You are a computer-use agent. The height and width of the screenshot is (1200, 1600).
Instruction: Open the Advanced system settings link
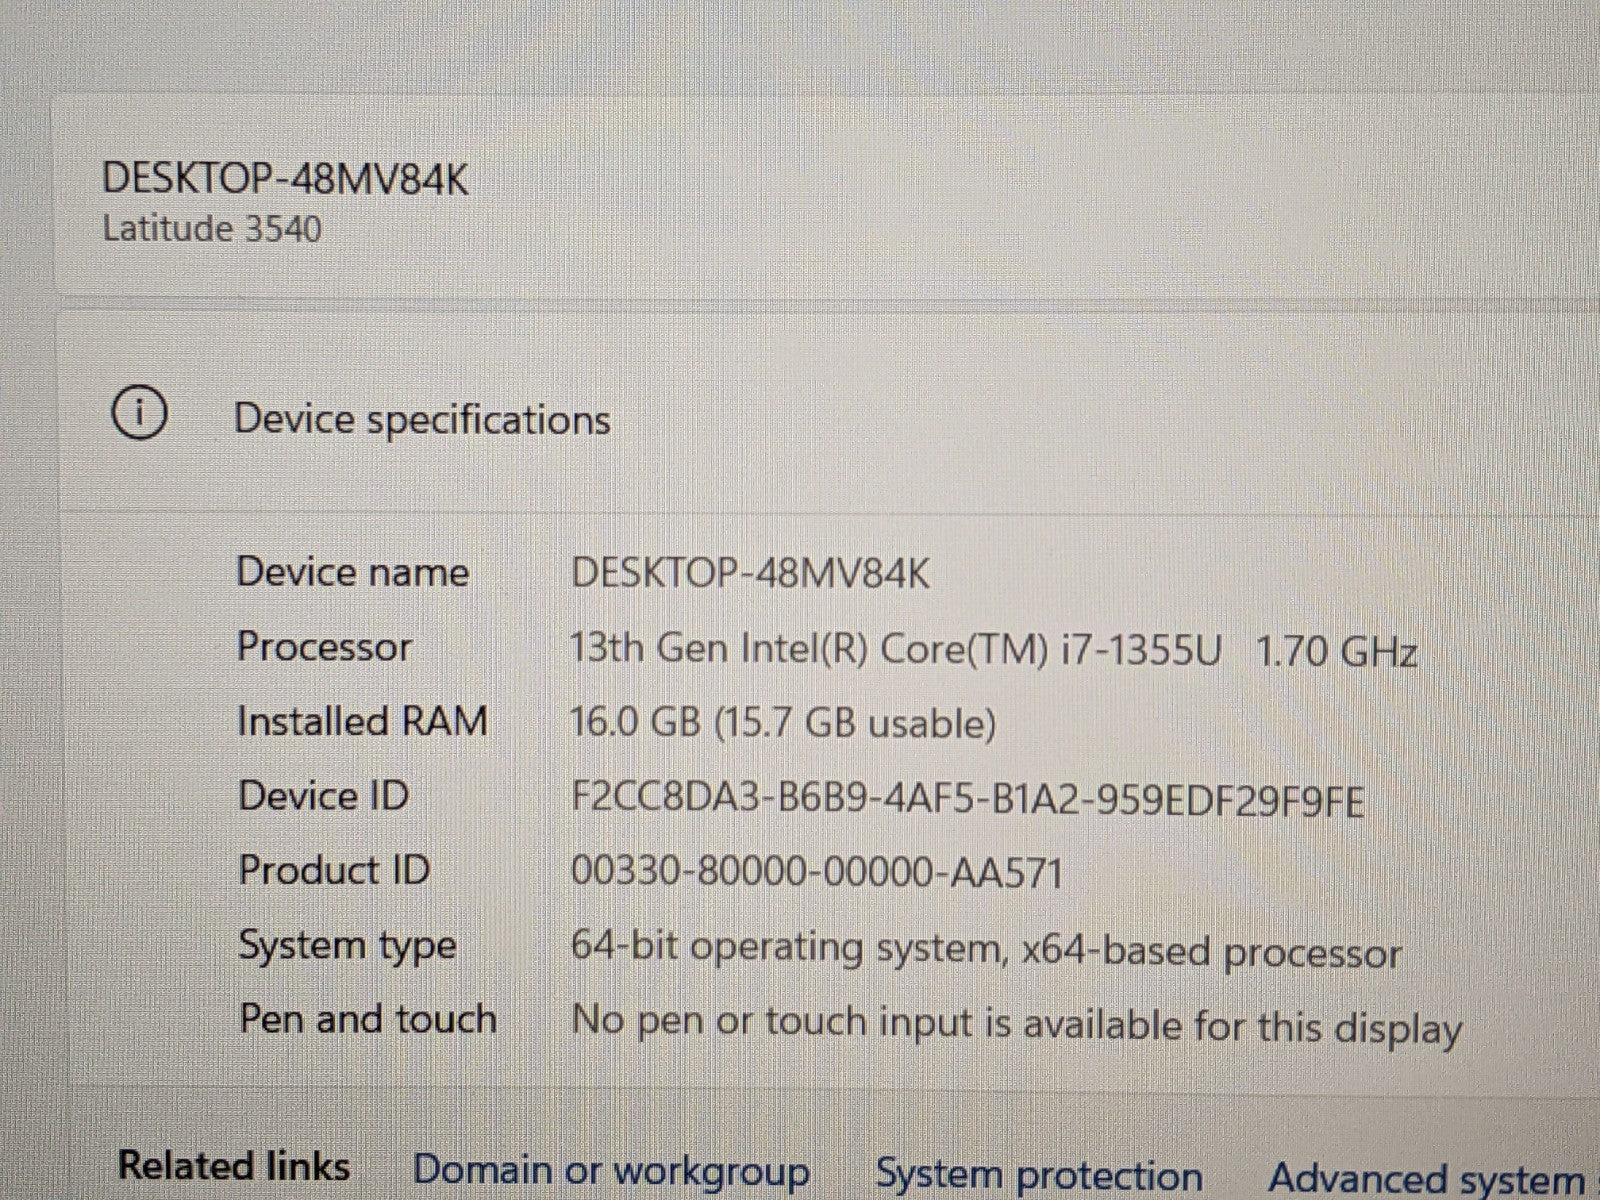pyautogui.click(x=1428, y=1178)
